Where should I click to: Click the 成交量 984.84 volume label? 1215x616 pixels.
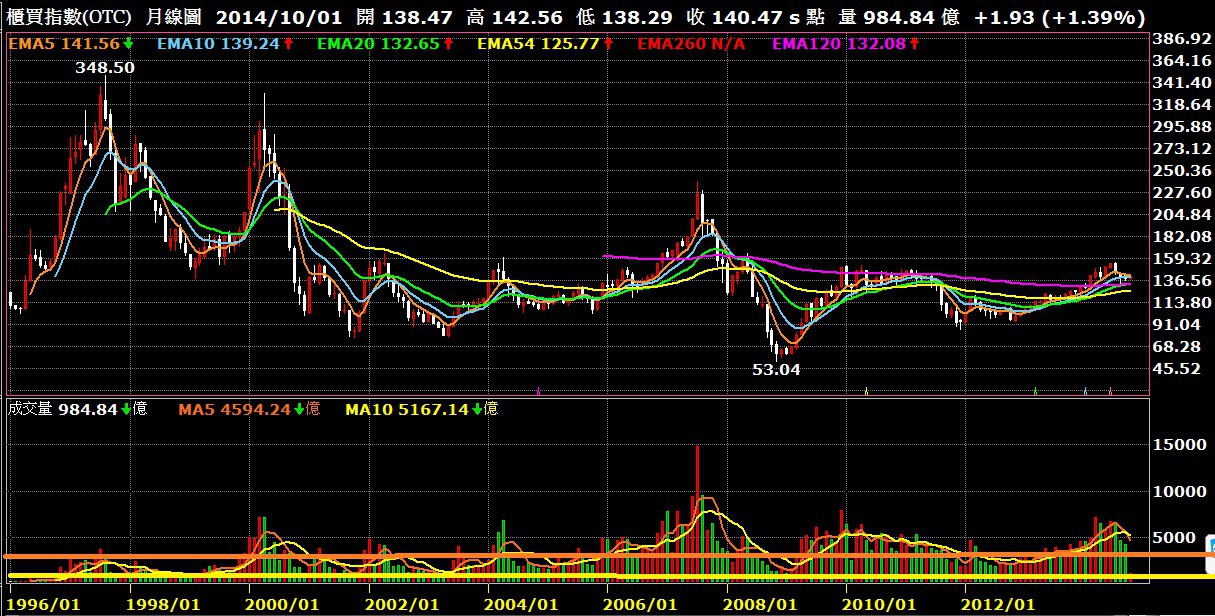point(77,409)
